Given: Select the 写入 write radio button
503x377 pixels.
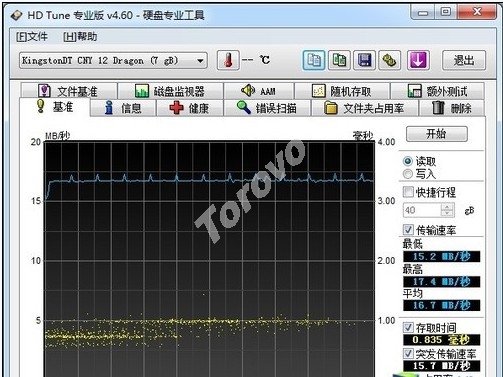Looking at the screenshot, I should (x=408, y=174).
